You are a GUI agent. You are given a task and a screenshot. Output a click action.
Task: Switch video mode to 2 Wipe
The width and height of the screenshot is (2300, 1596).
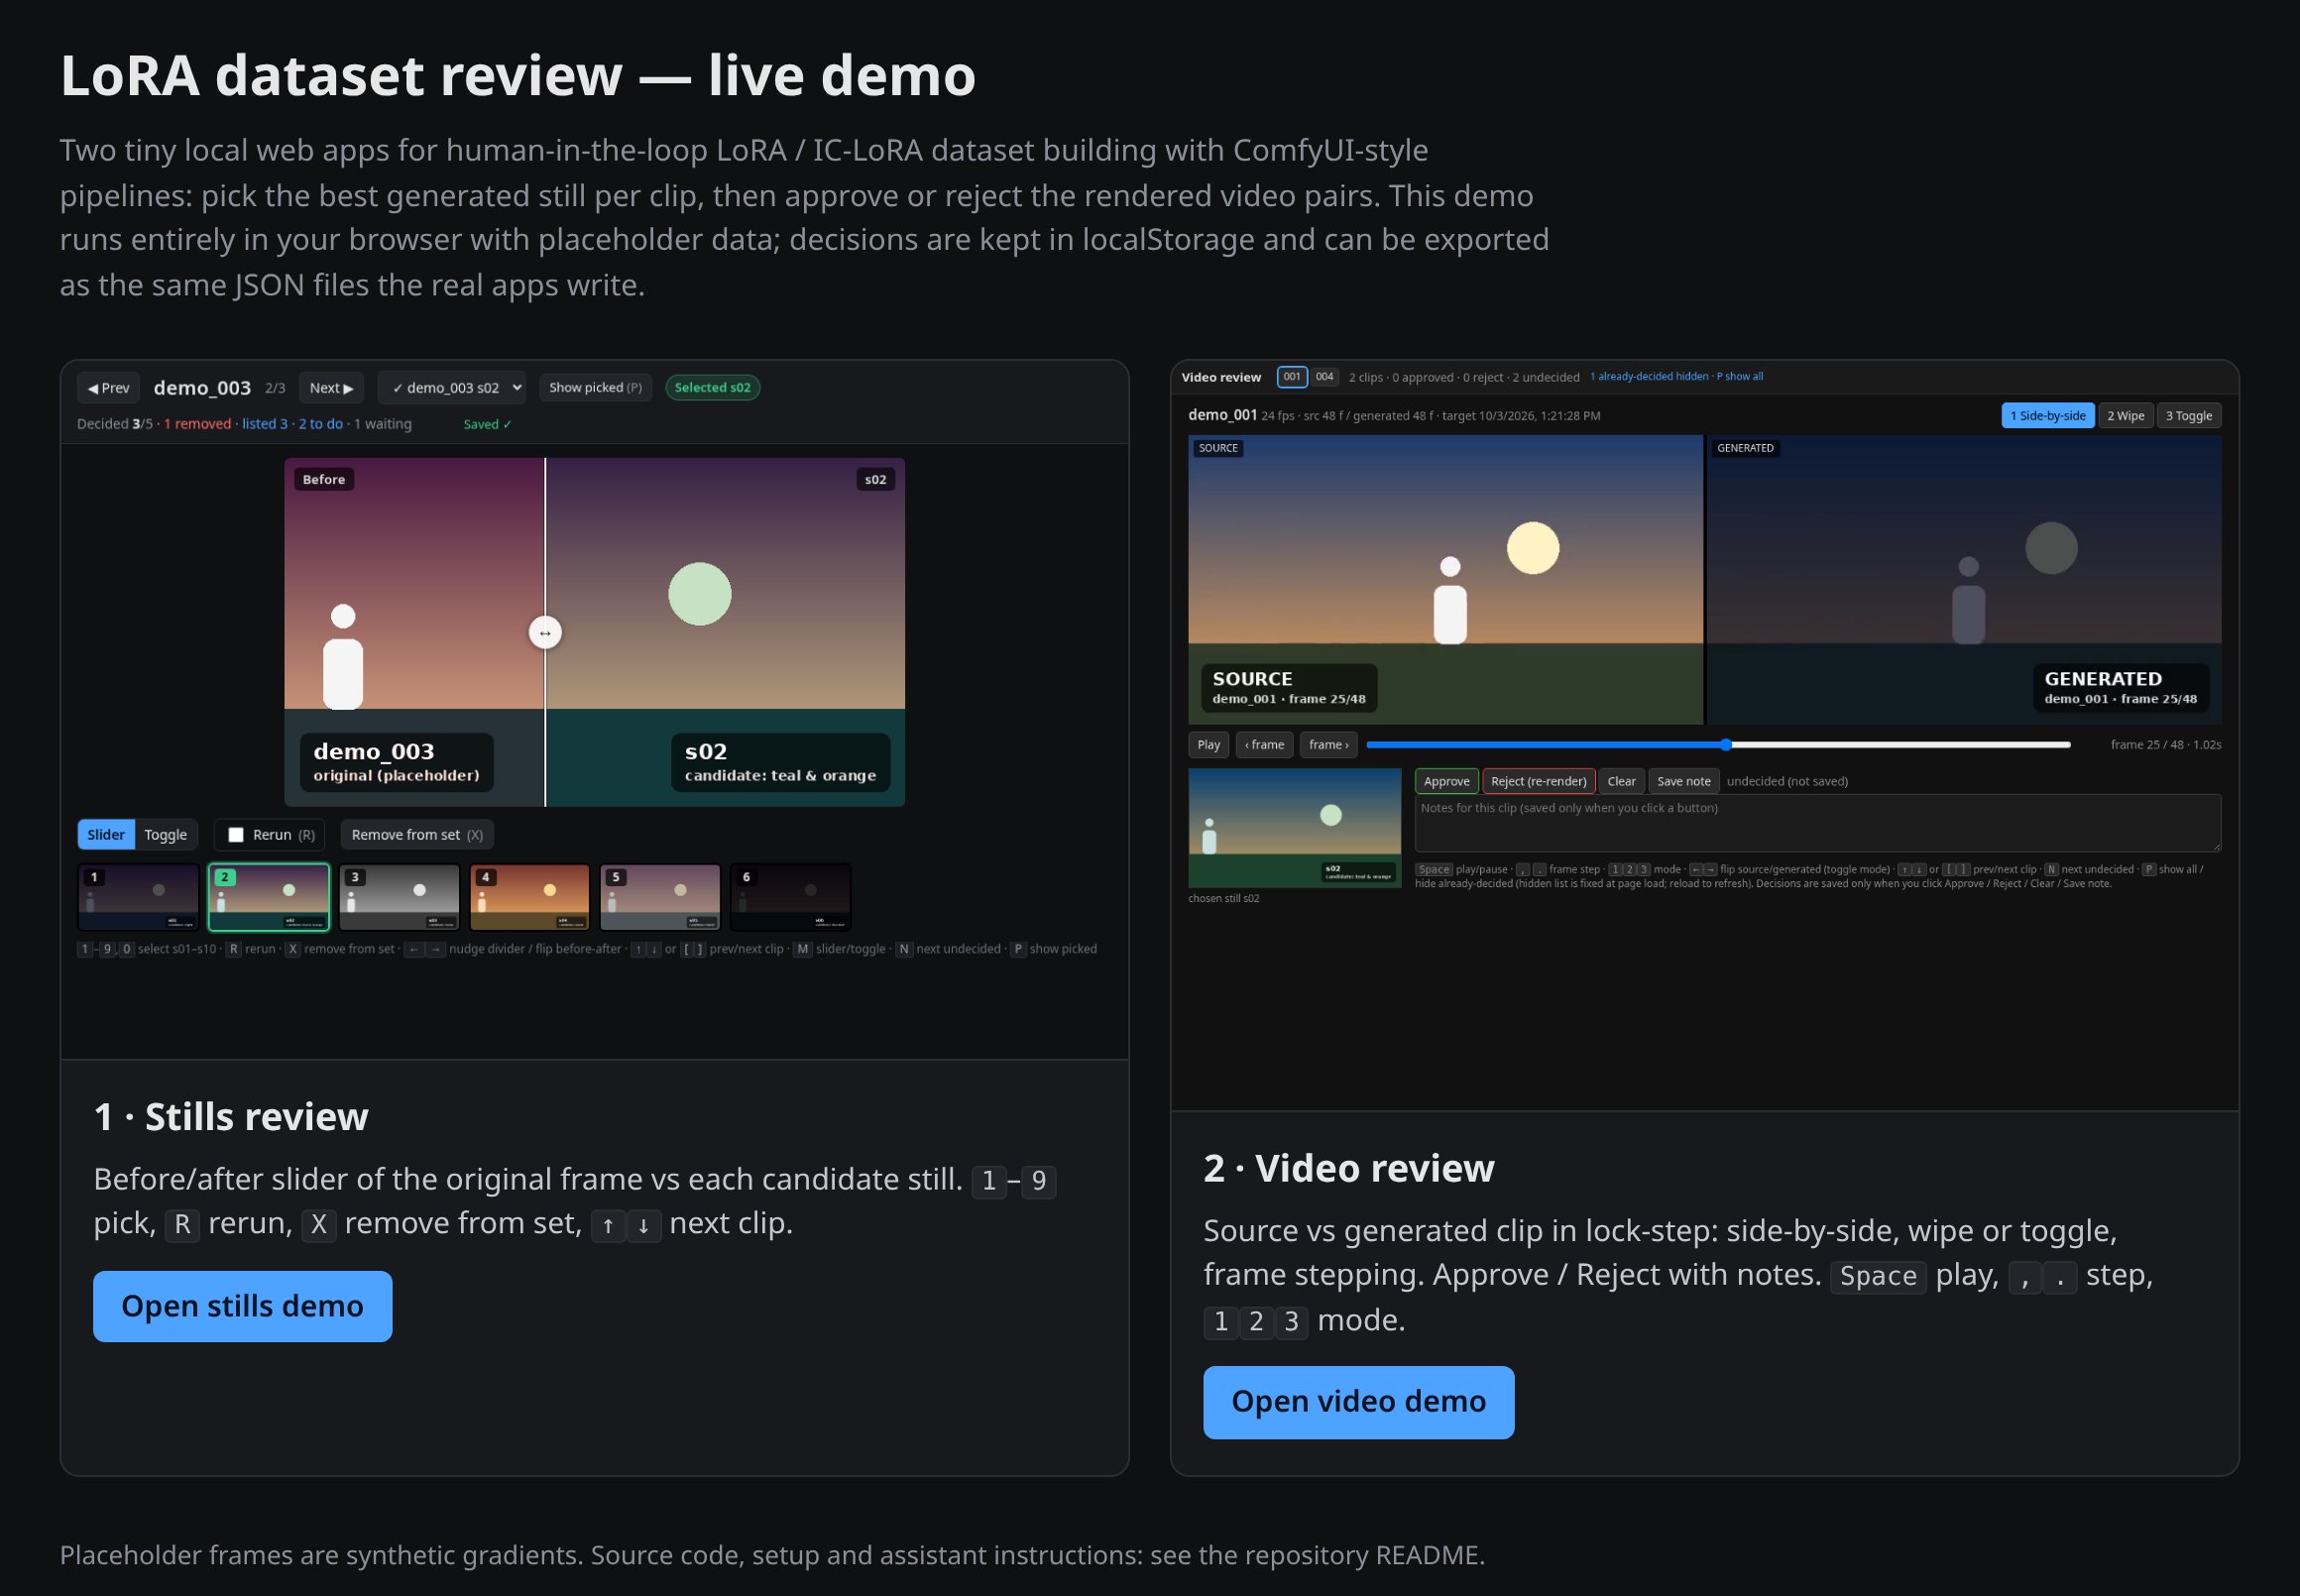tap(2125, 416)
